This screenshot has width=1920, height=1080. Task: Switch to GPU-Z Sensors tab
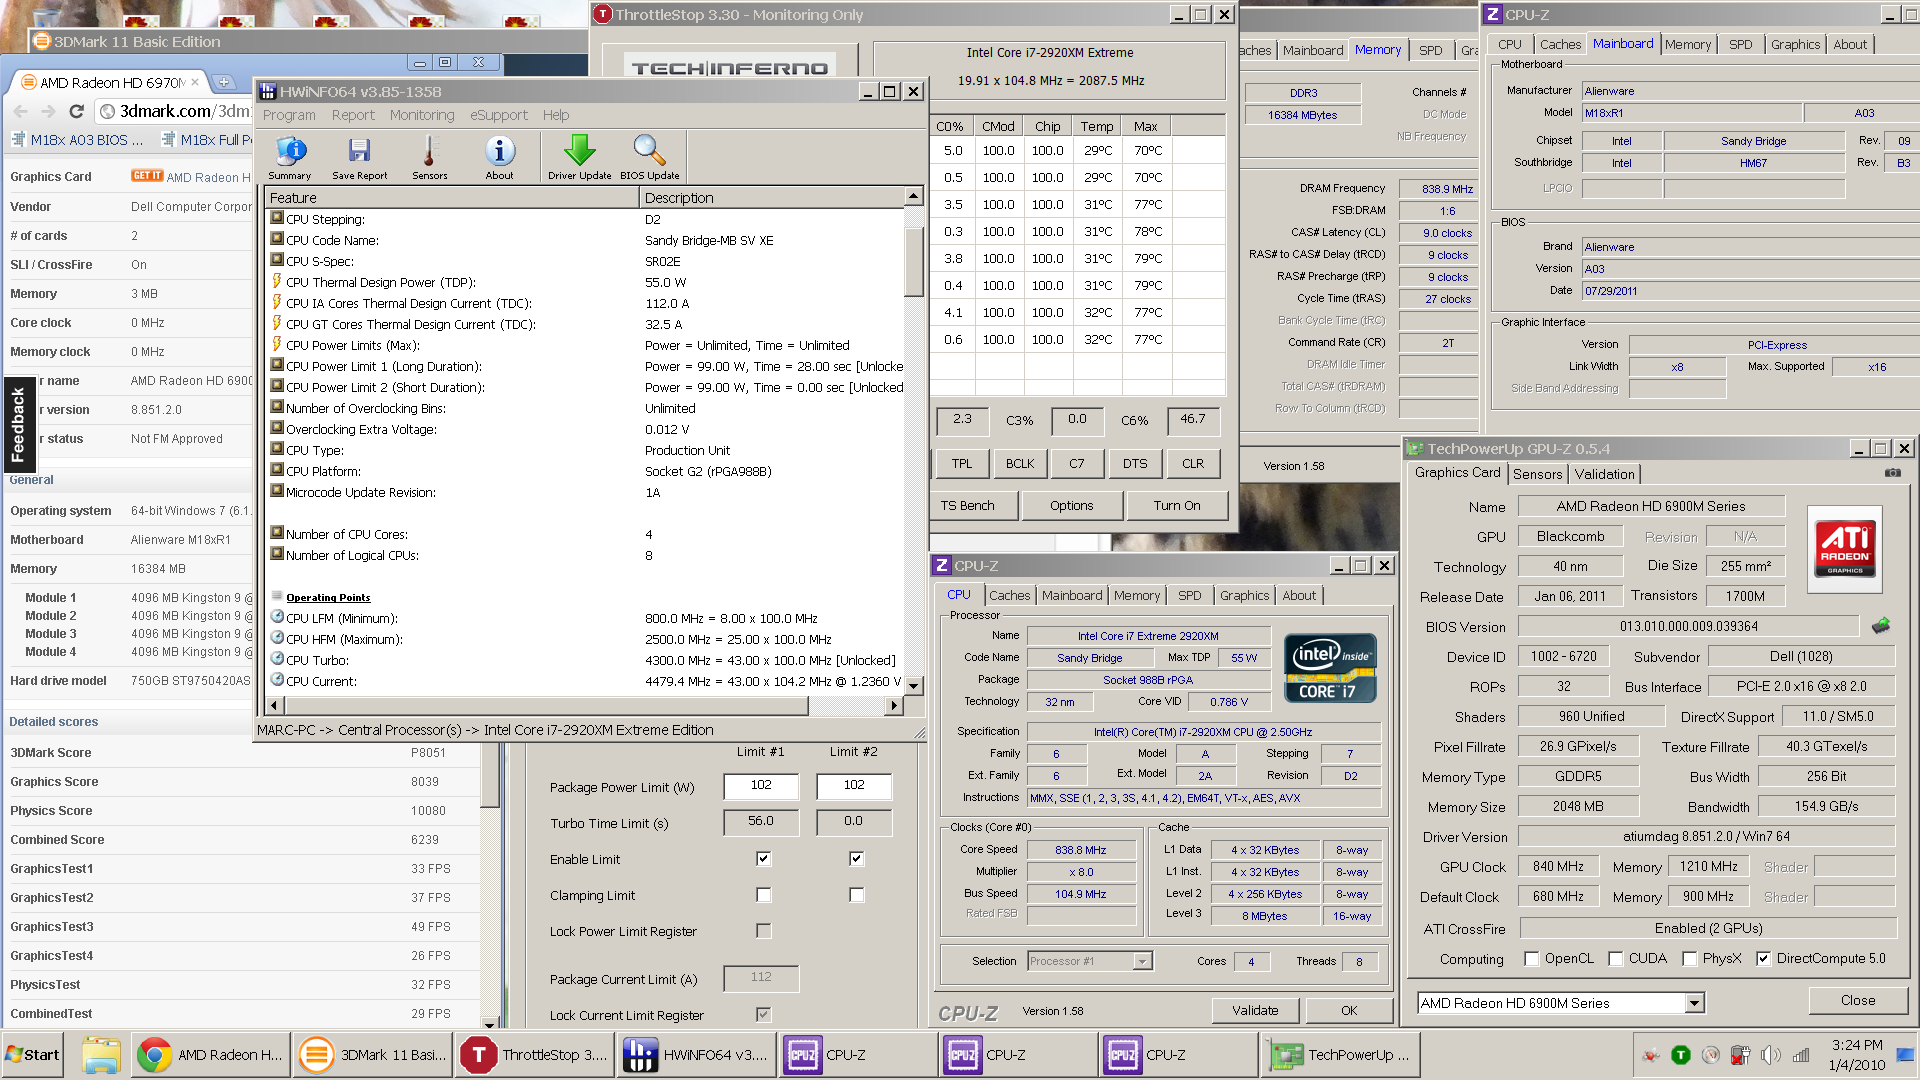pos(1537,474)
